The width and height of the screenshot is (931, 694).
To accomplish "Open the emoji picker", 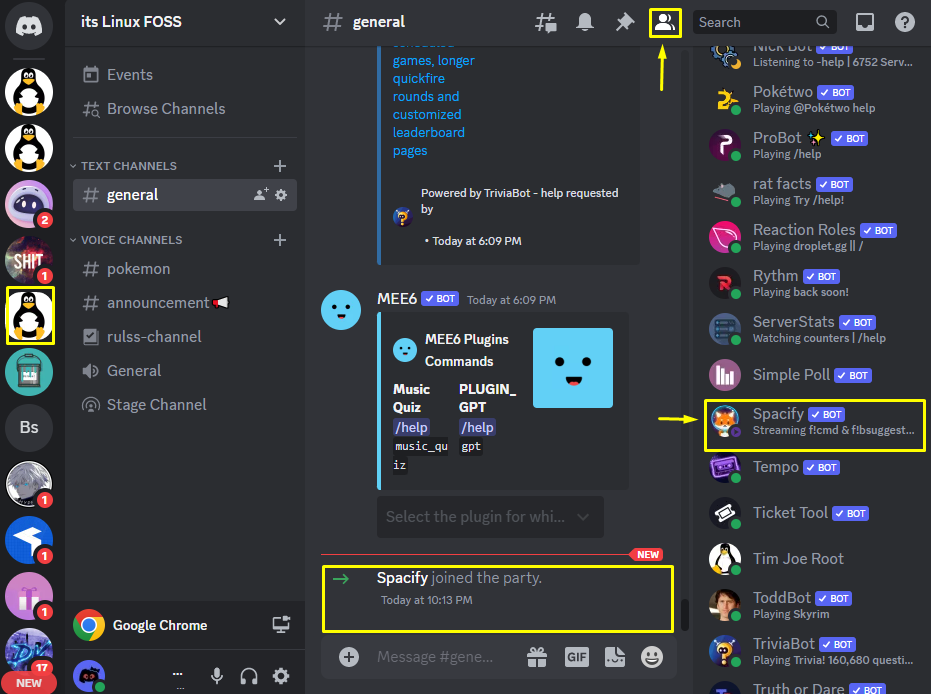I will tap(652, 657).
